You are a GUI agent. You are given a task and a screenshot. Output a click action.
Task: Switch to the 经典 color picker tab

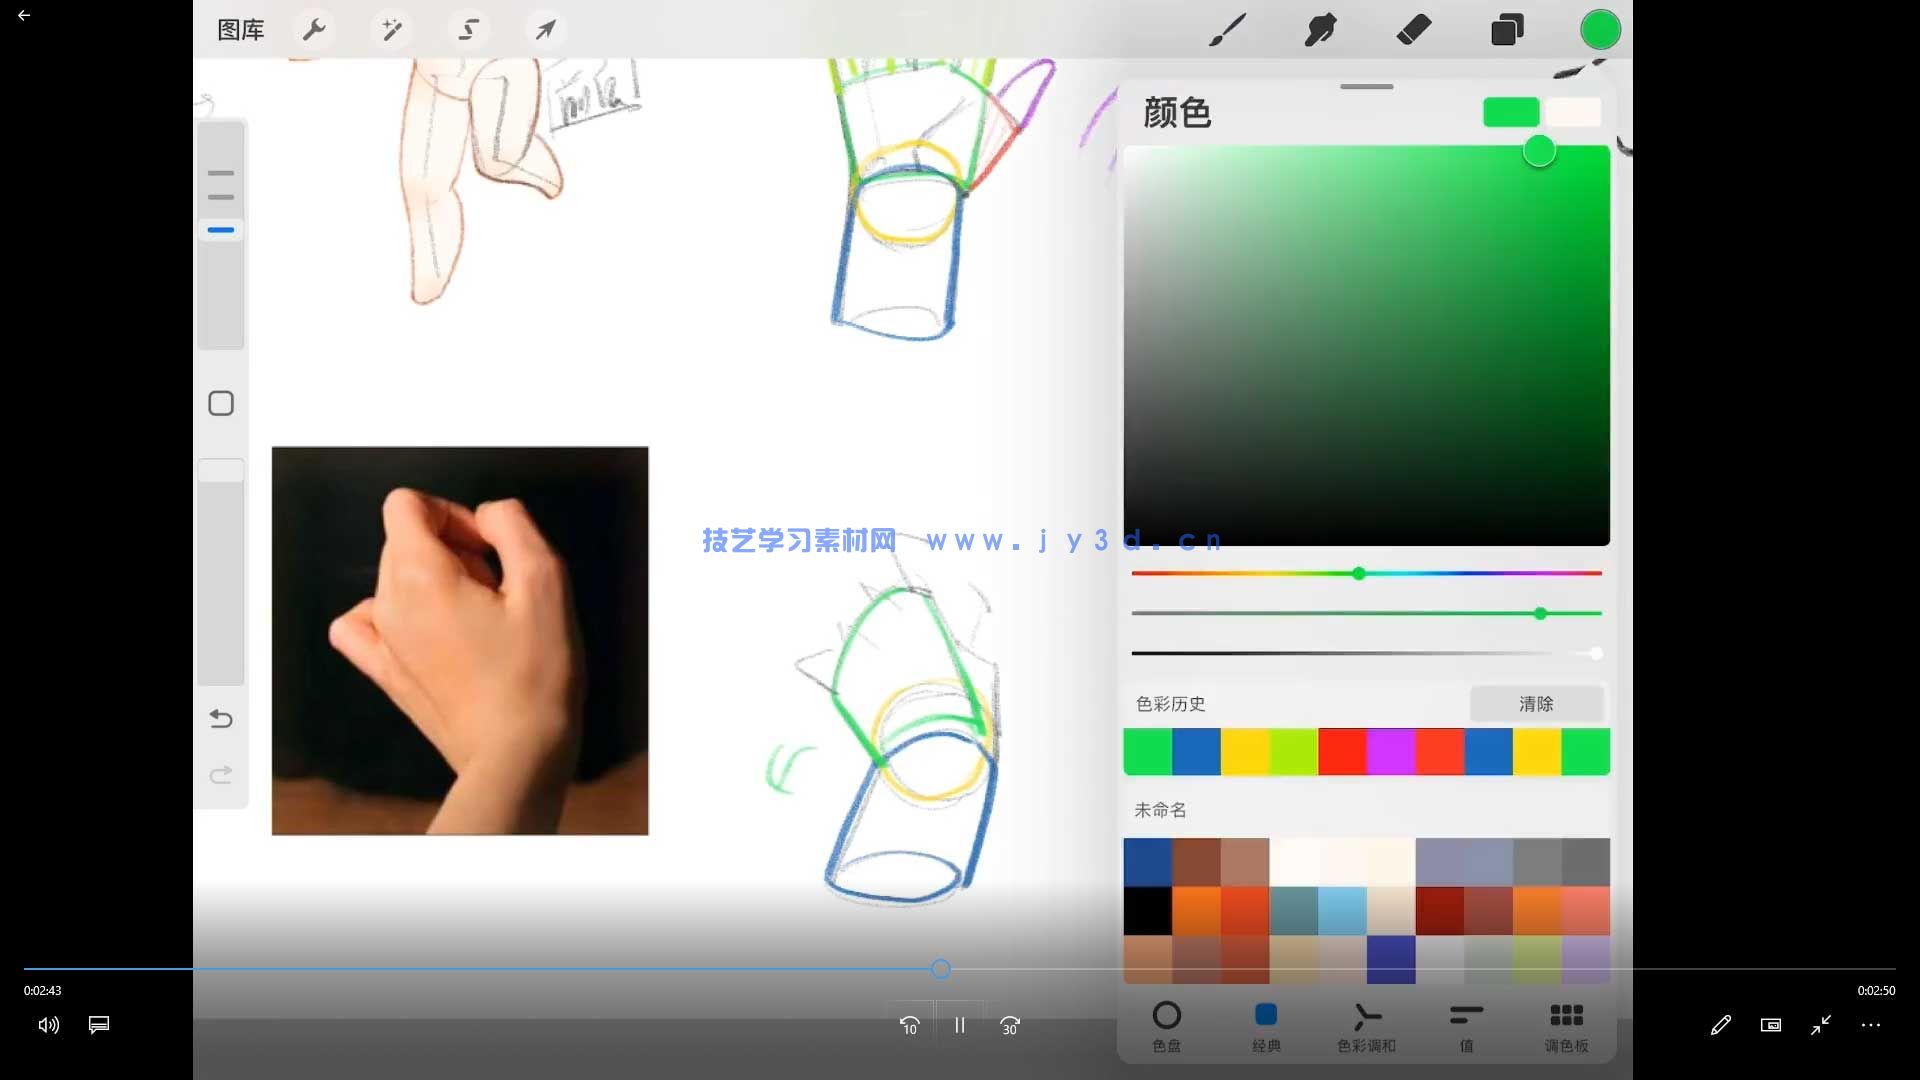coord(1266,1025)
